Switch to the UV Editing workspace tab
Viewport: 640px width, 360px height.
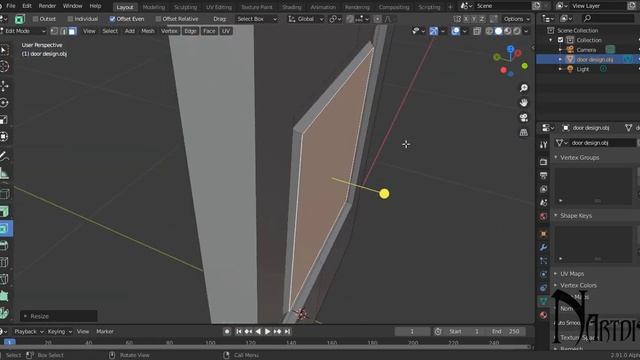[x=219, y=7]
